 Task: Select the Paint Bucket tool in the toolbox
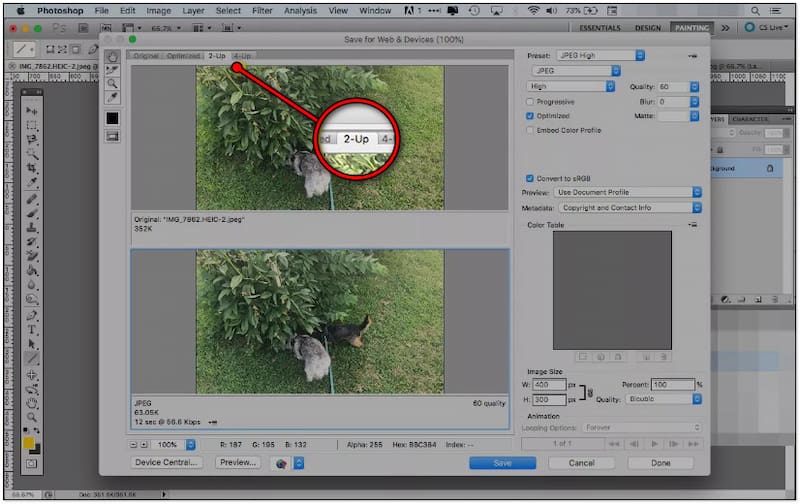pyautogui.click(x=32, y=270)
